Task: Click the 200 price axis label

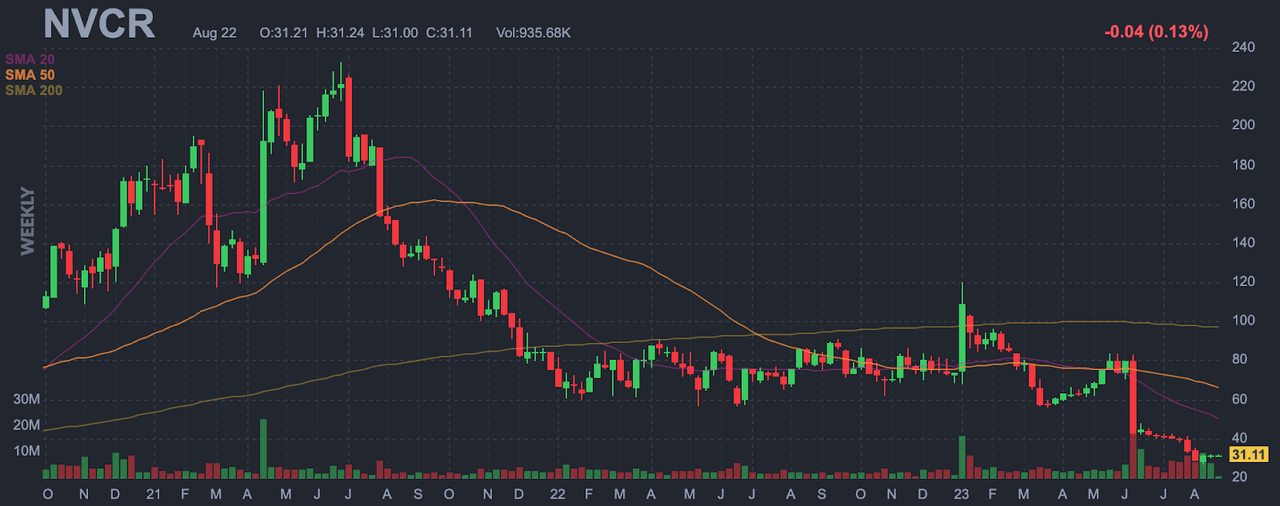Action: pos(1243,125)
